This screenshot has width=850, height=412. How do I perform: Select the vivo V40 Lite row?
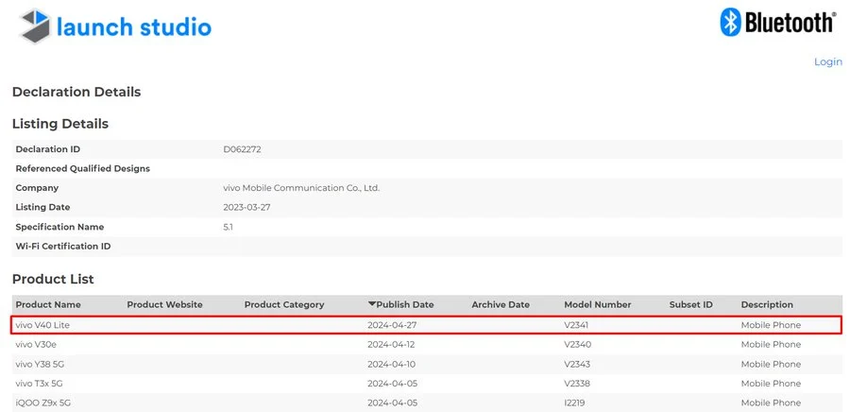(x=42, y=325)
